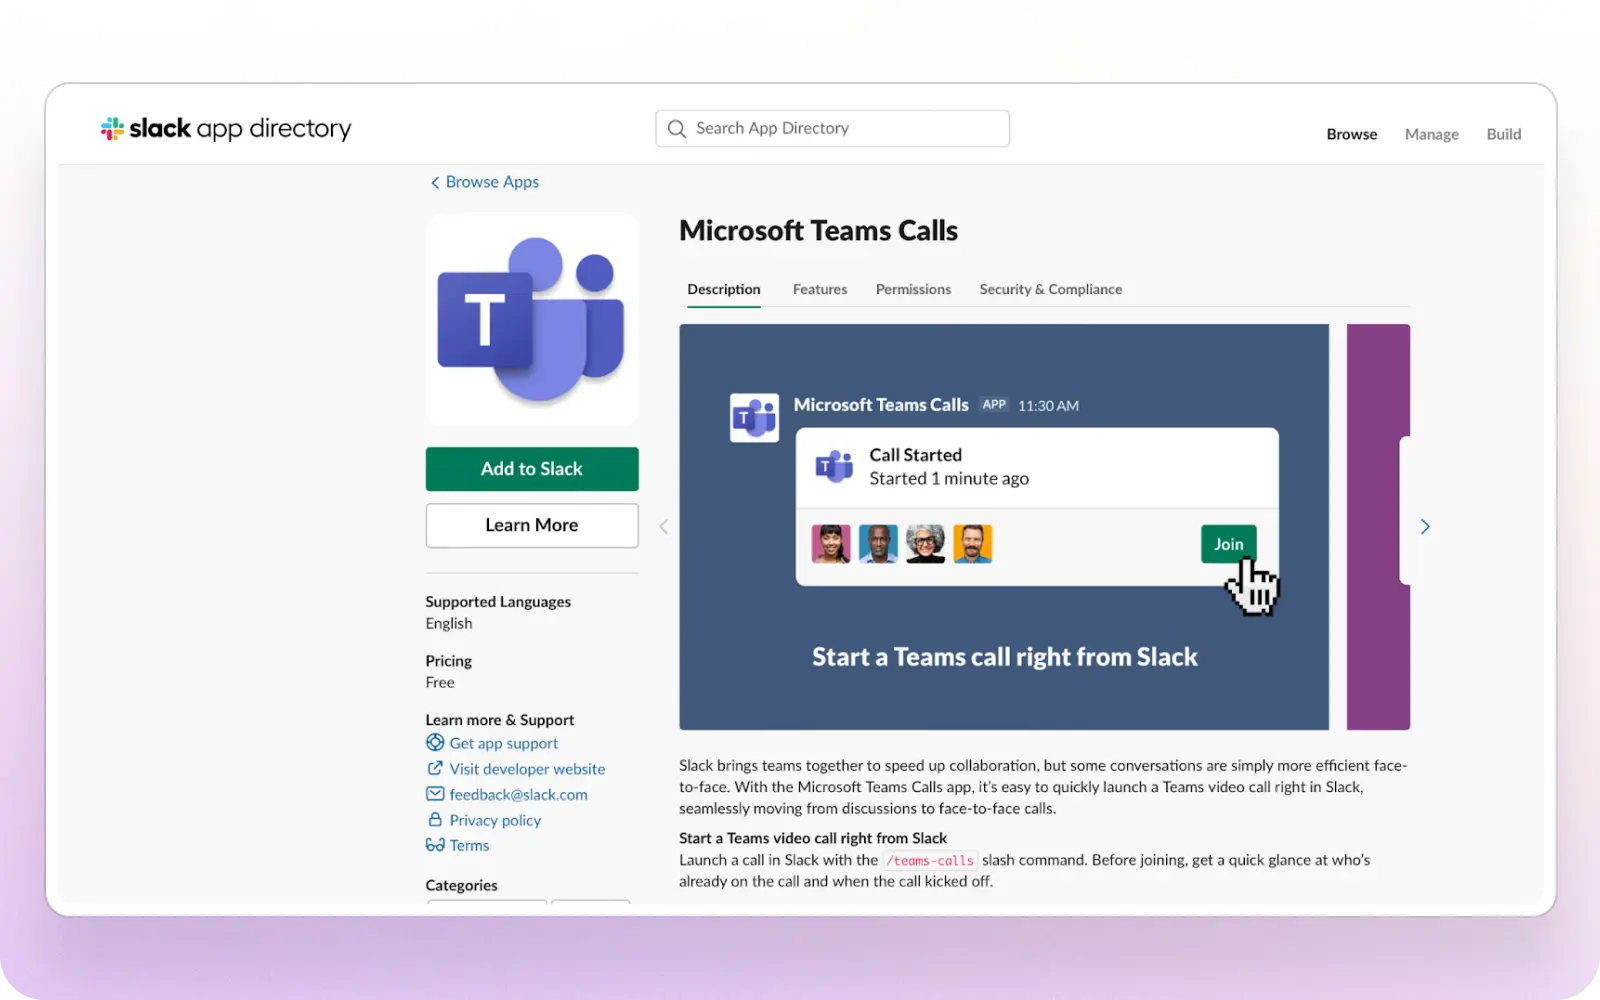Click the Slack app directory logo
Image resolution: width=1600 pixels, height=1000 pixels.
225,128
